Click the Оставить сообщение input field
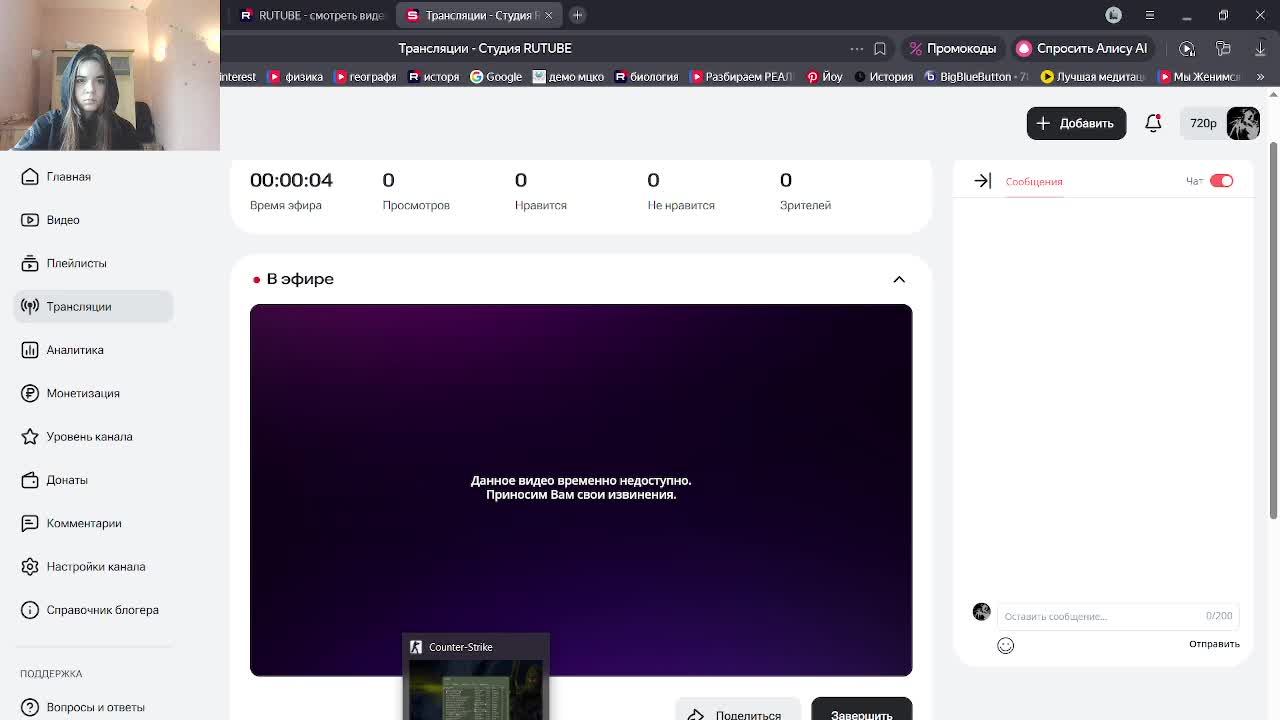 pyautogui.click(x=1117, y=616)
